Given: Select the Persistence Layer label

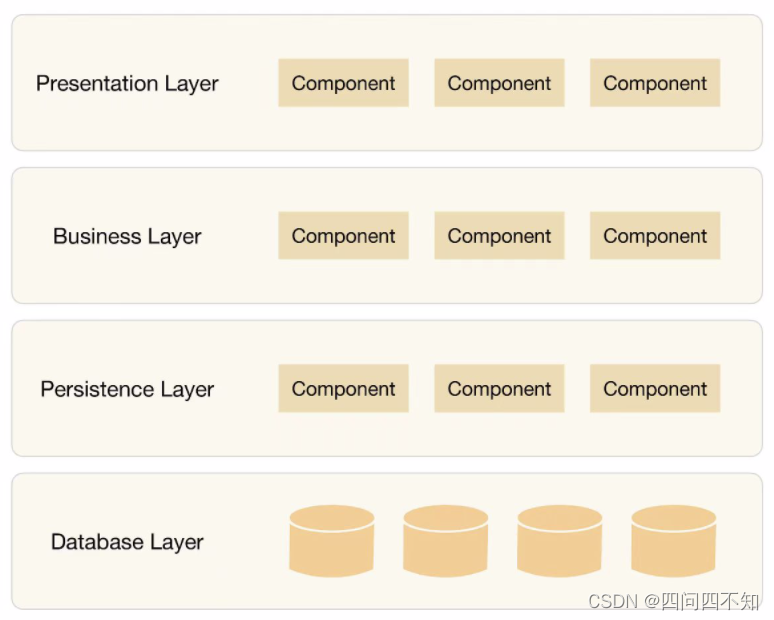Looking at the screenshot, I should (127, 389).
